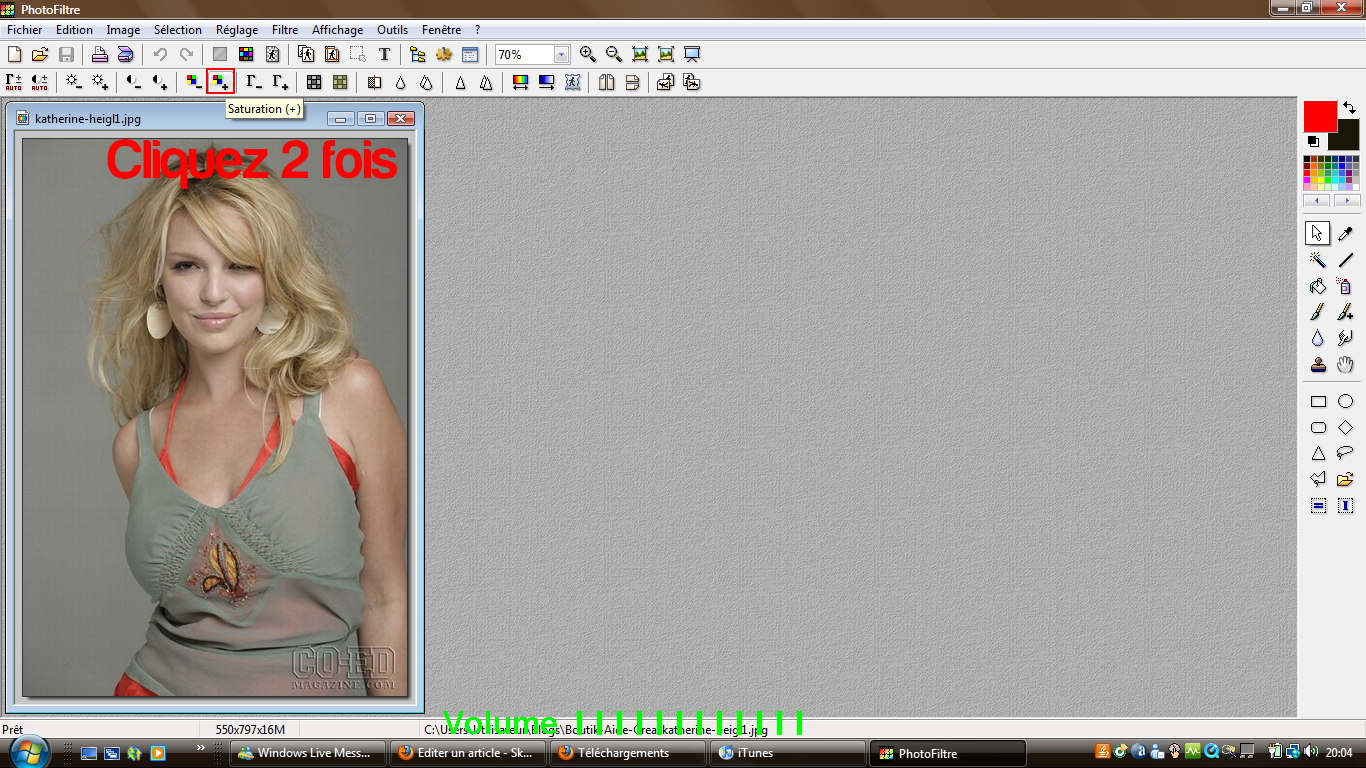This screenshot has height=768, width=1366.
Task: Select the Spray tool
Action: click(1345, 286)
